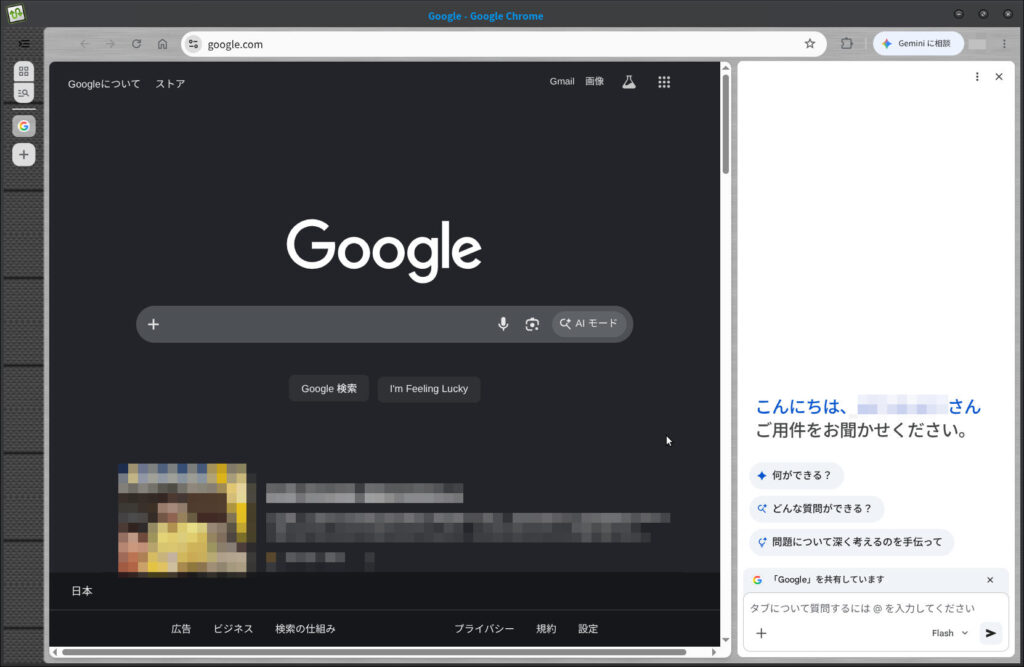Screen dimensions: 1024x667
Task: Click the I'm Feeling Lucky button
Action: point(429,389)
